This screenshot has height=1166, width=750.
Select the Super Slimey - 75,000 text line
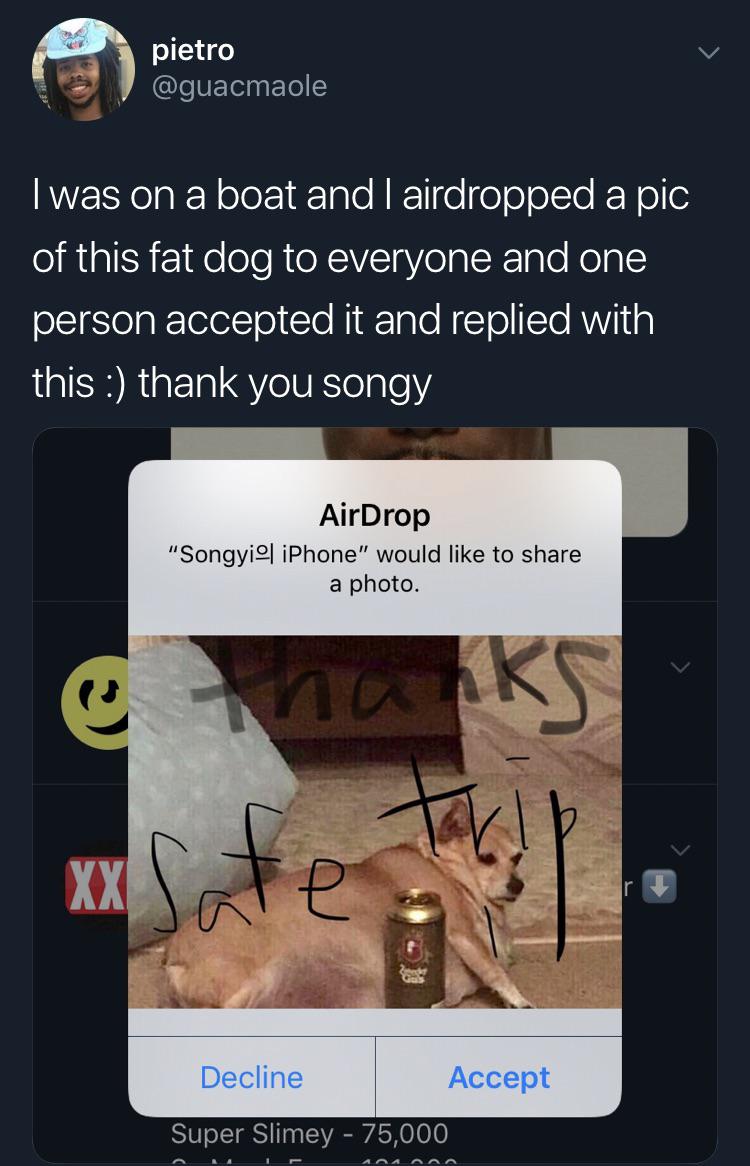[309, 1133]
